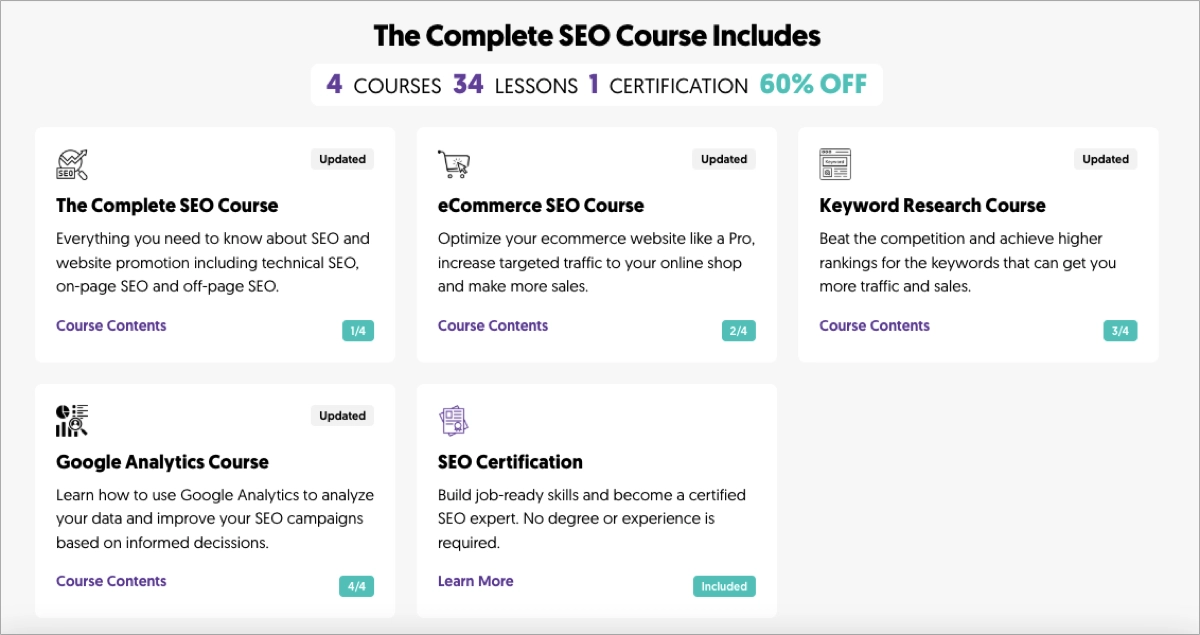
Task: Select the Keyword Research Course card
Action: (978, 243)
